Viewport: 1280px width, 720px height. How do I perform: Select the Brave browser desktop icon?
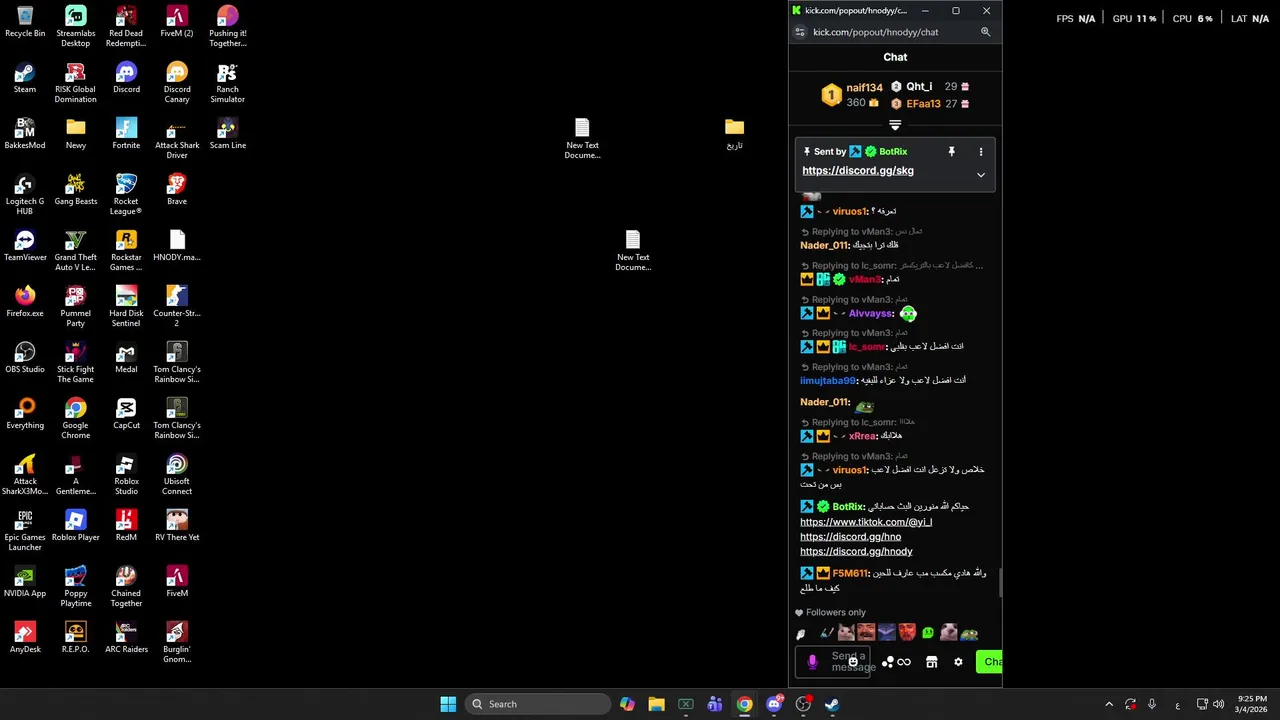[177, 190]
